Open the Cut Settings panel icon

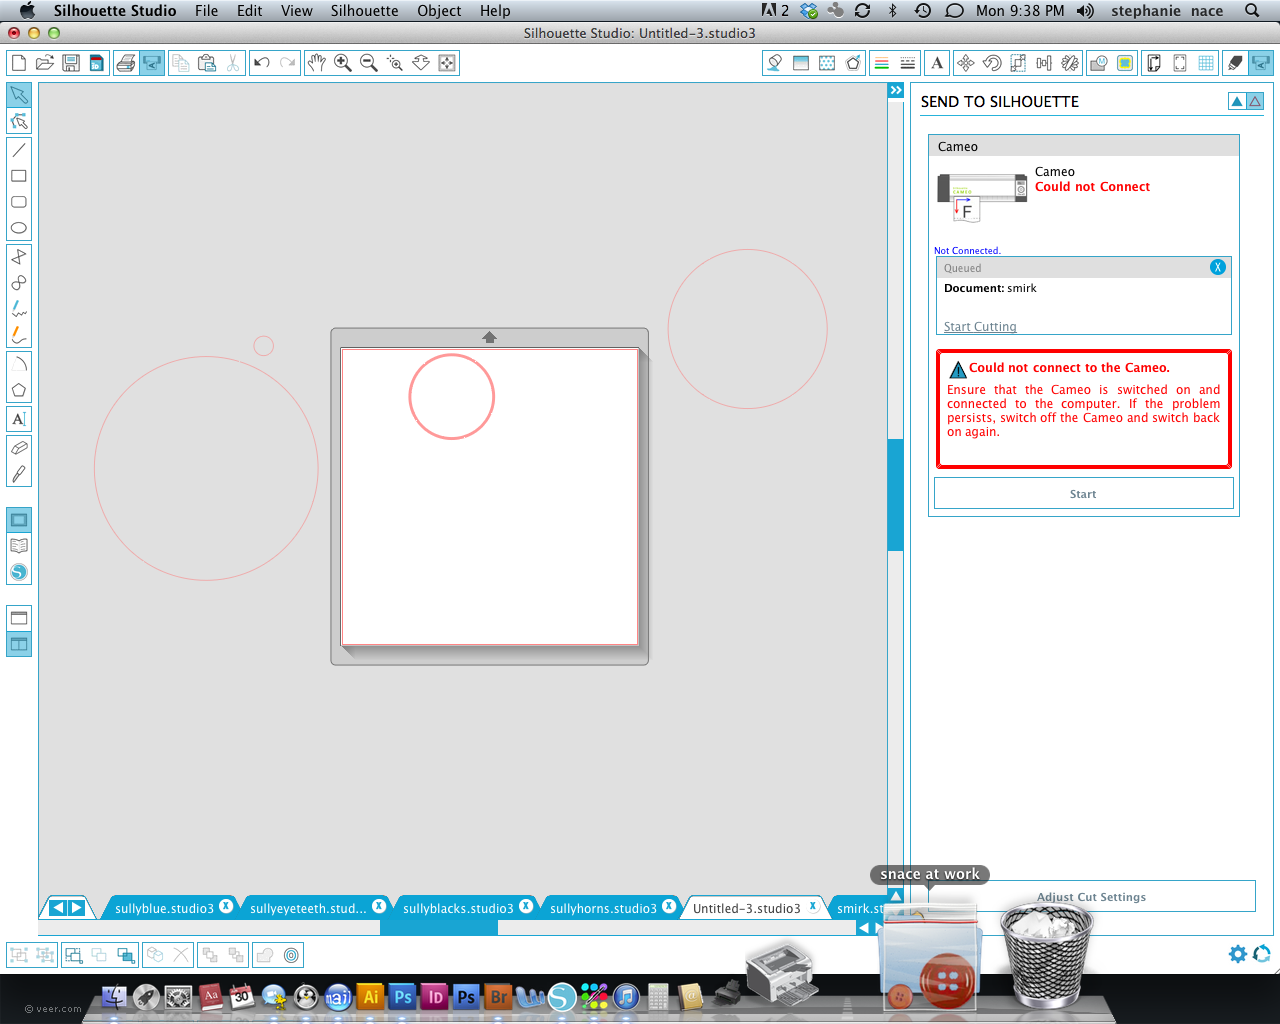1235,63
